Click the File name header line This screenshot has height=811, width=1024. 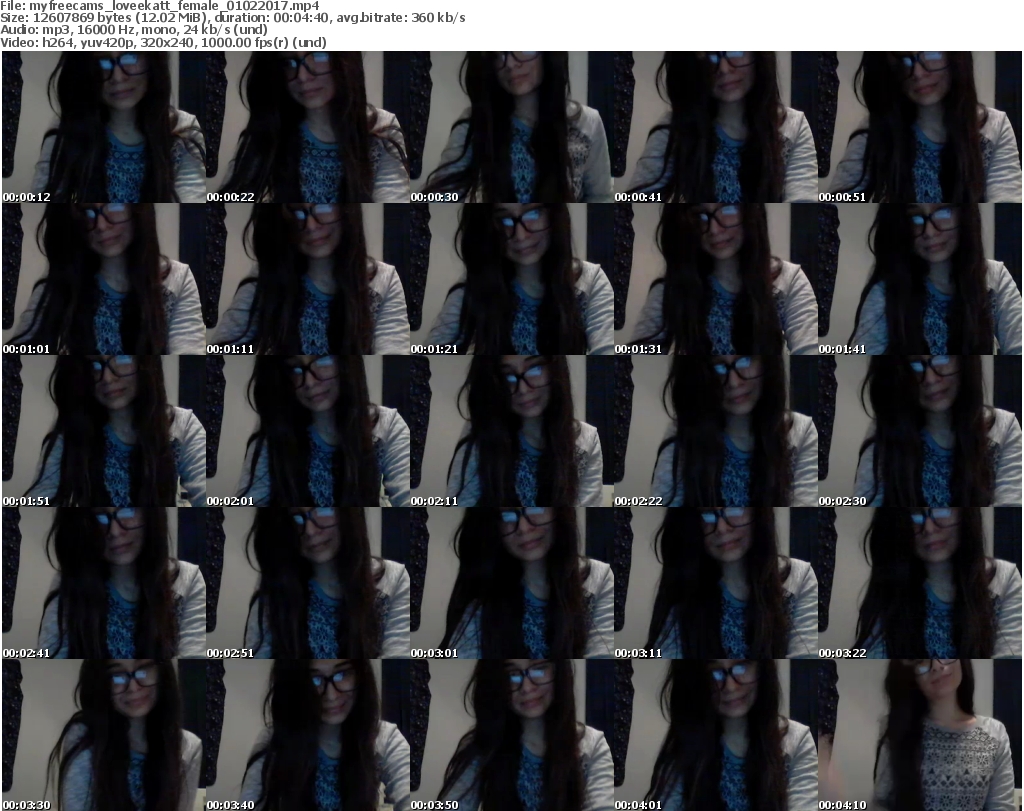tap(160, 6)
